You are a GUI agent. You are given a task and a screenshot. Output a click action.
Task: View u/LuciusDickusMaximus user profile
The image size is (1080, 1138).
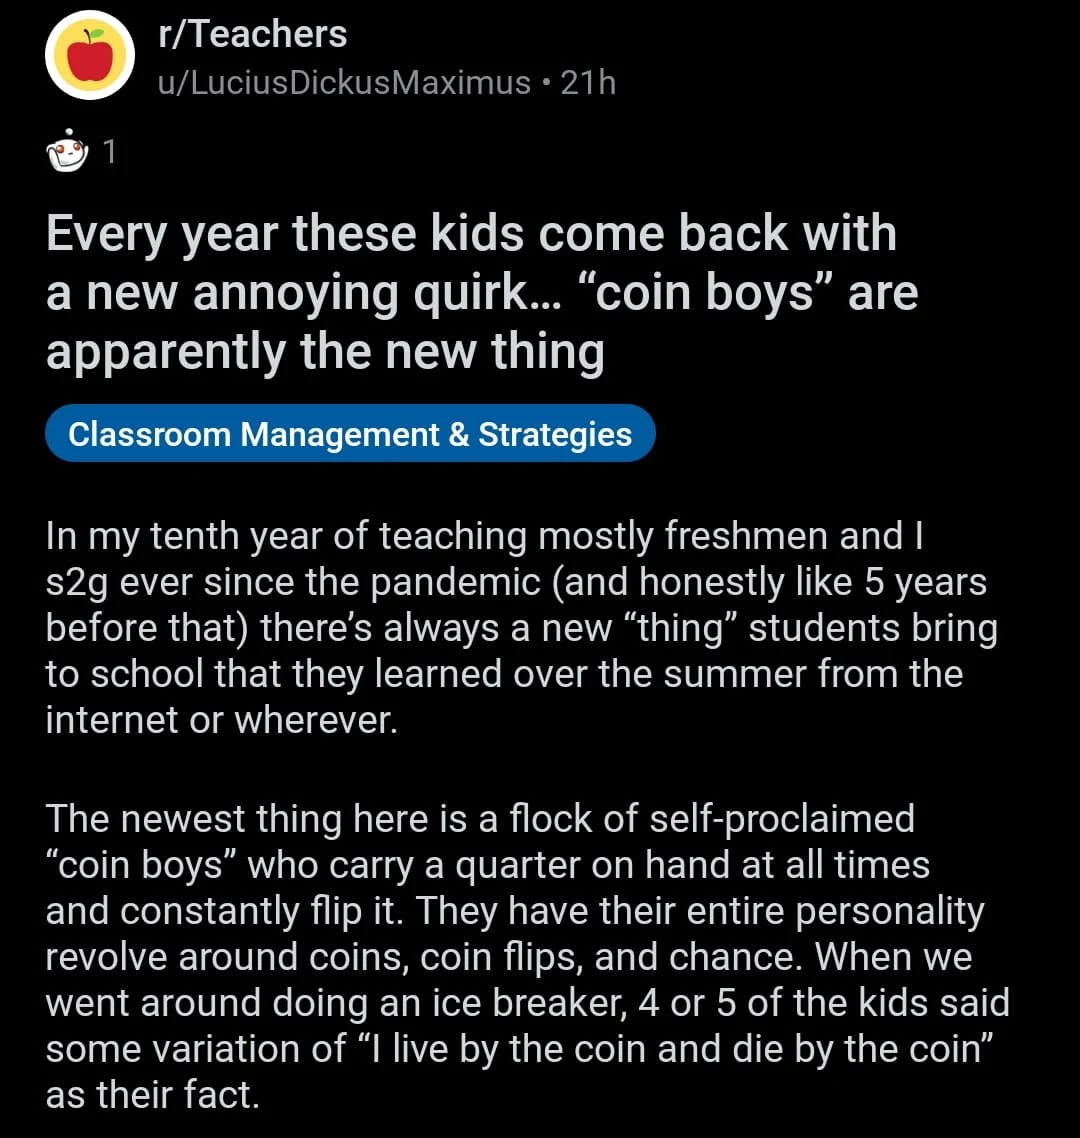tap(344, 82)
